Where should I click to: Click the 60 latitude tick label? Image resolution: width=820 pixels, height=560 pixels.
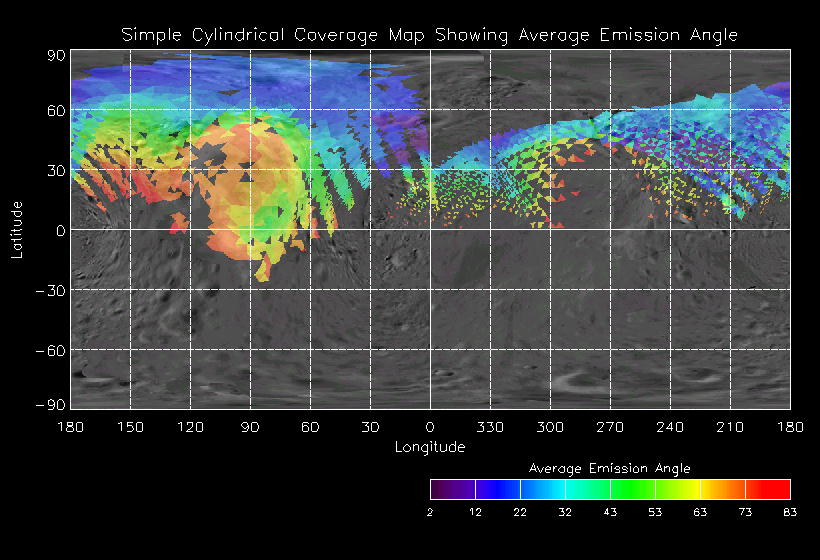56,111
